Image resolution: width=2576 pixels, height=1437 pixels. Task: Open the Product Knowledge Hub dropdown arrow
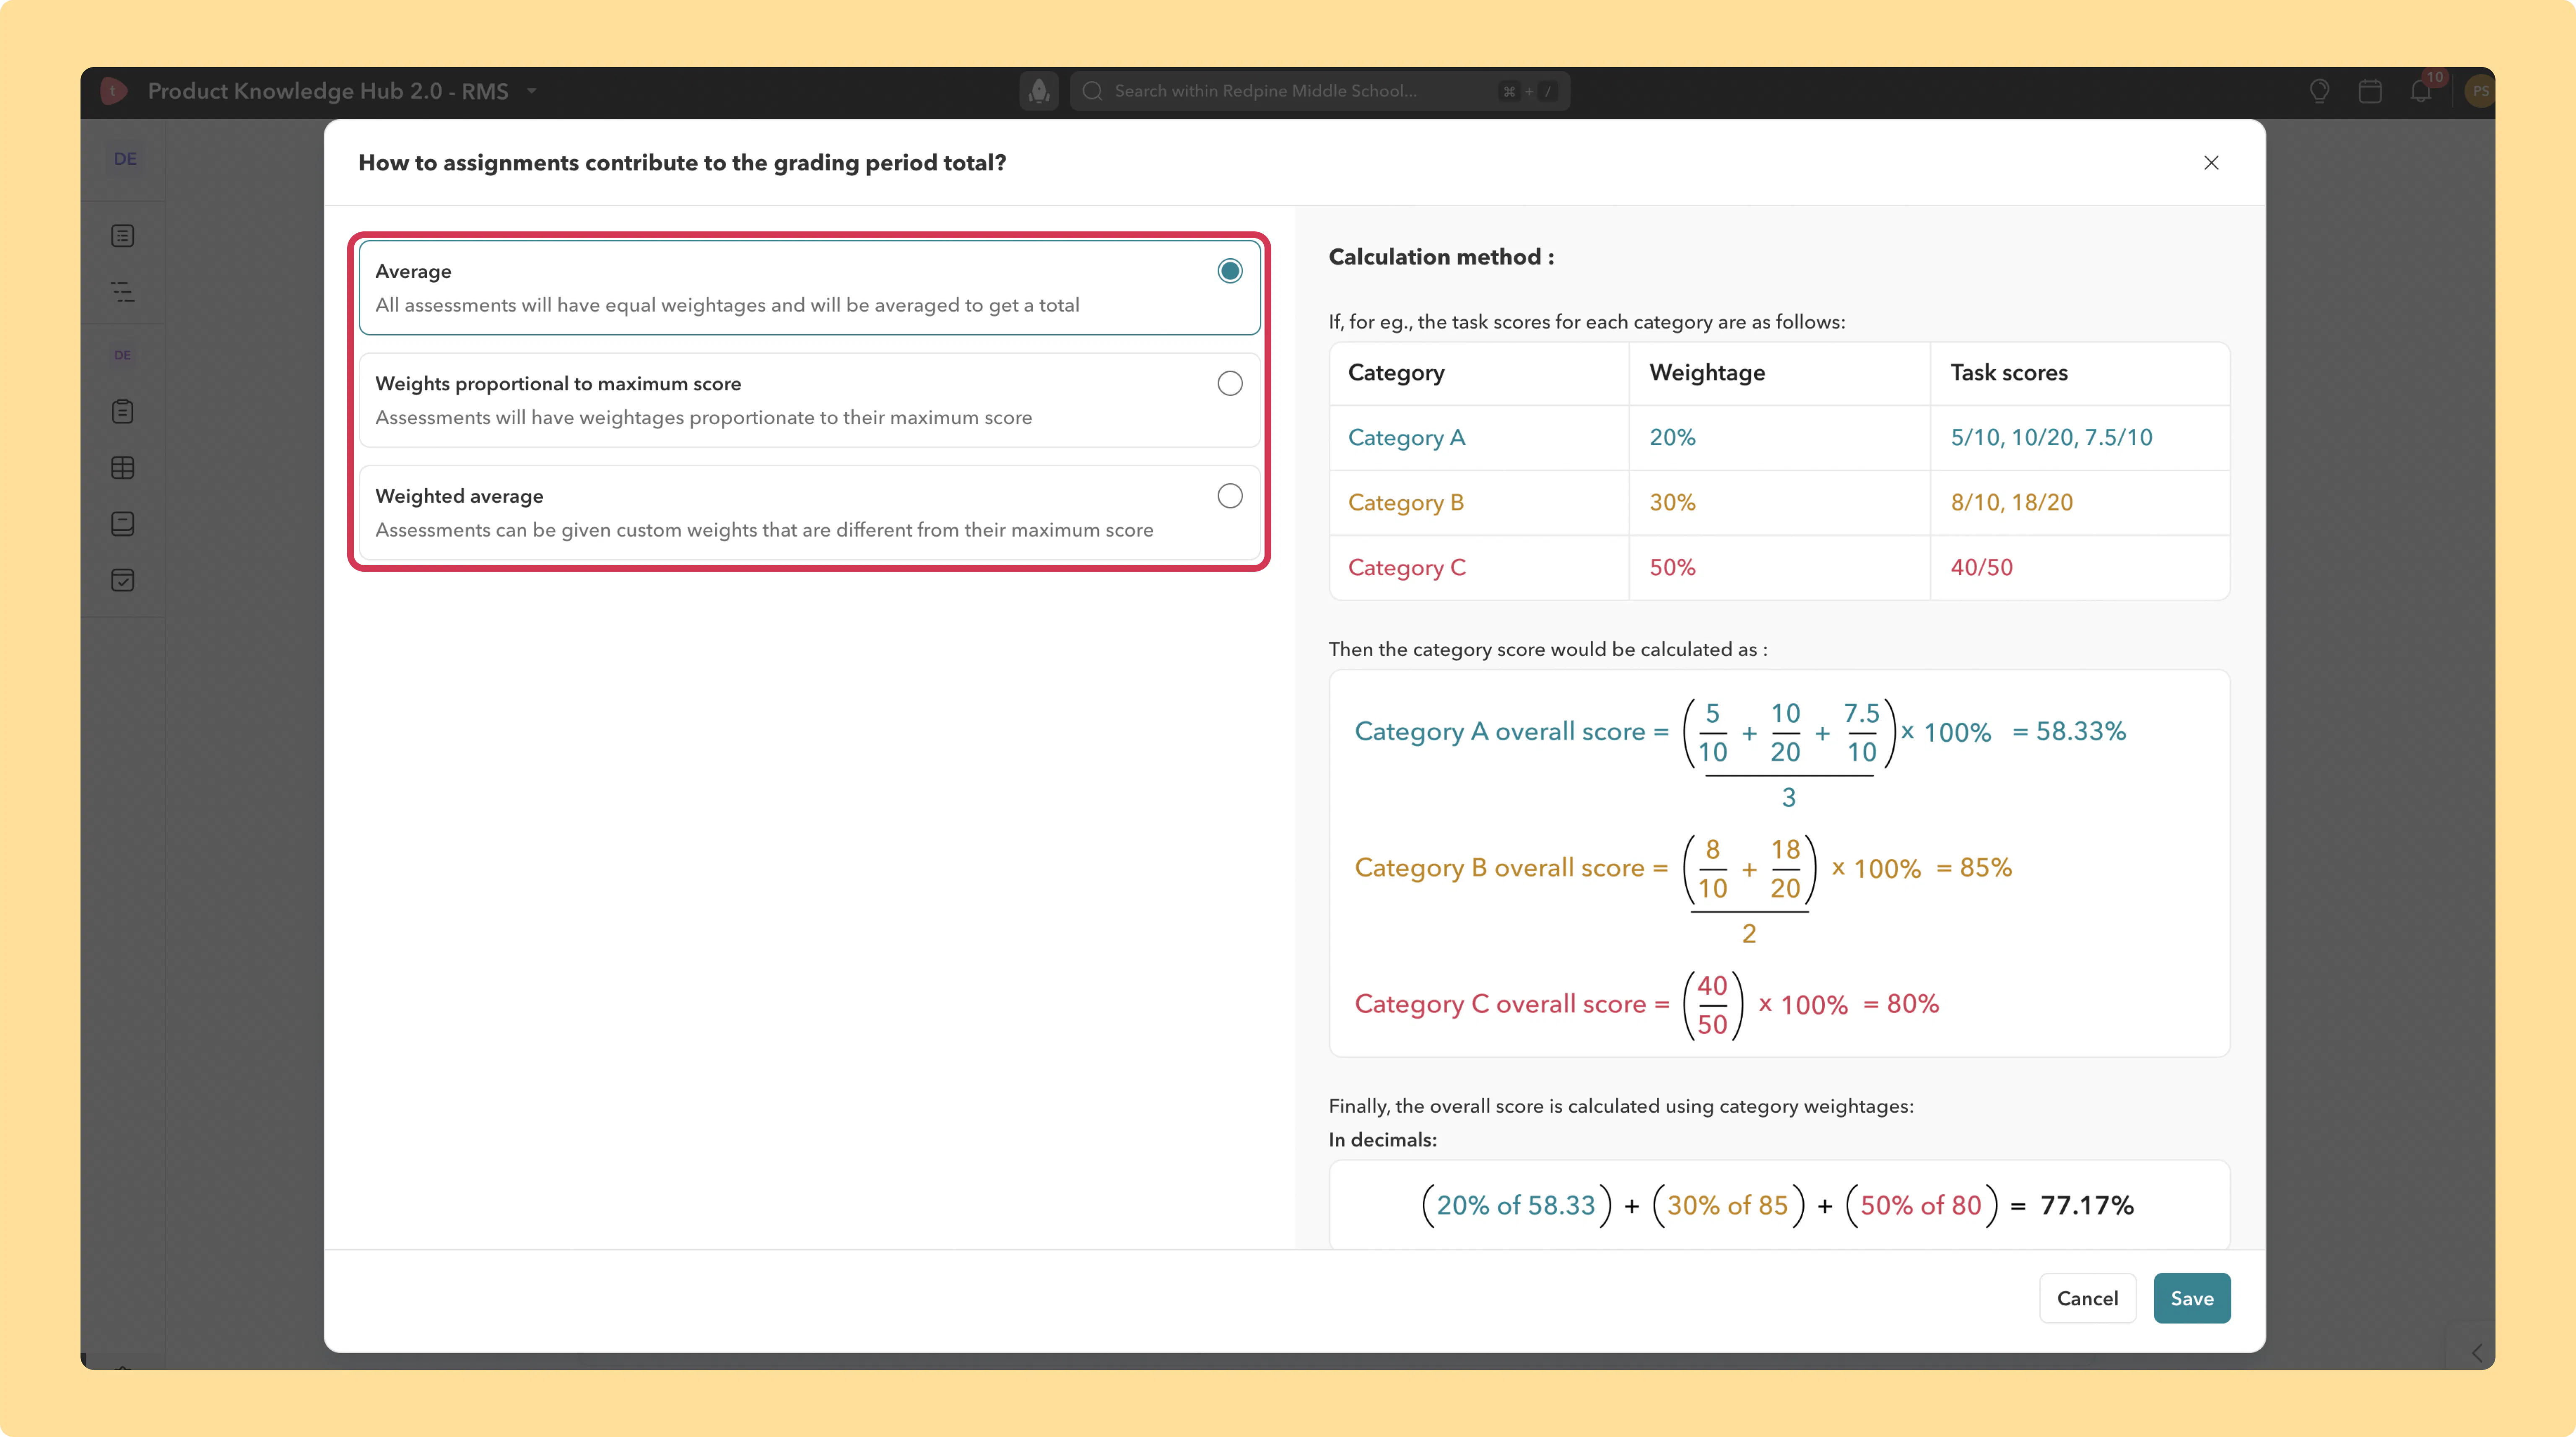click(532, 91)
